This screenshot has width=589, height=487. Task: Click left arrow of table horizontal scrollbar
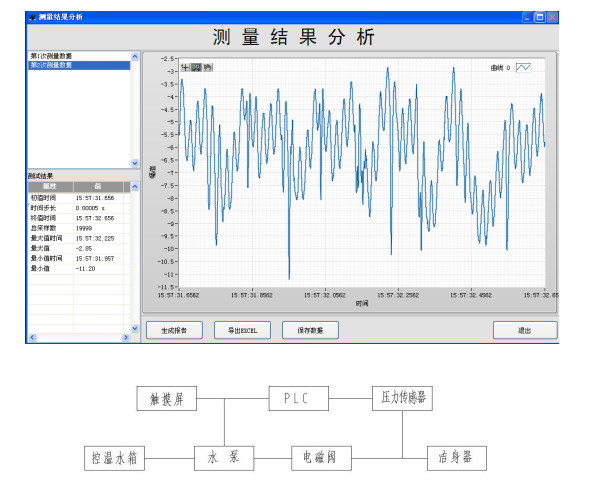coord(32,337)
